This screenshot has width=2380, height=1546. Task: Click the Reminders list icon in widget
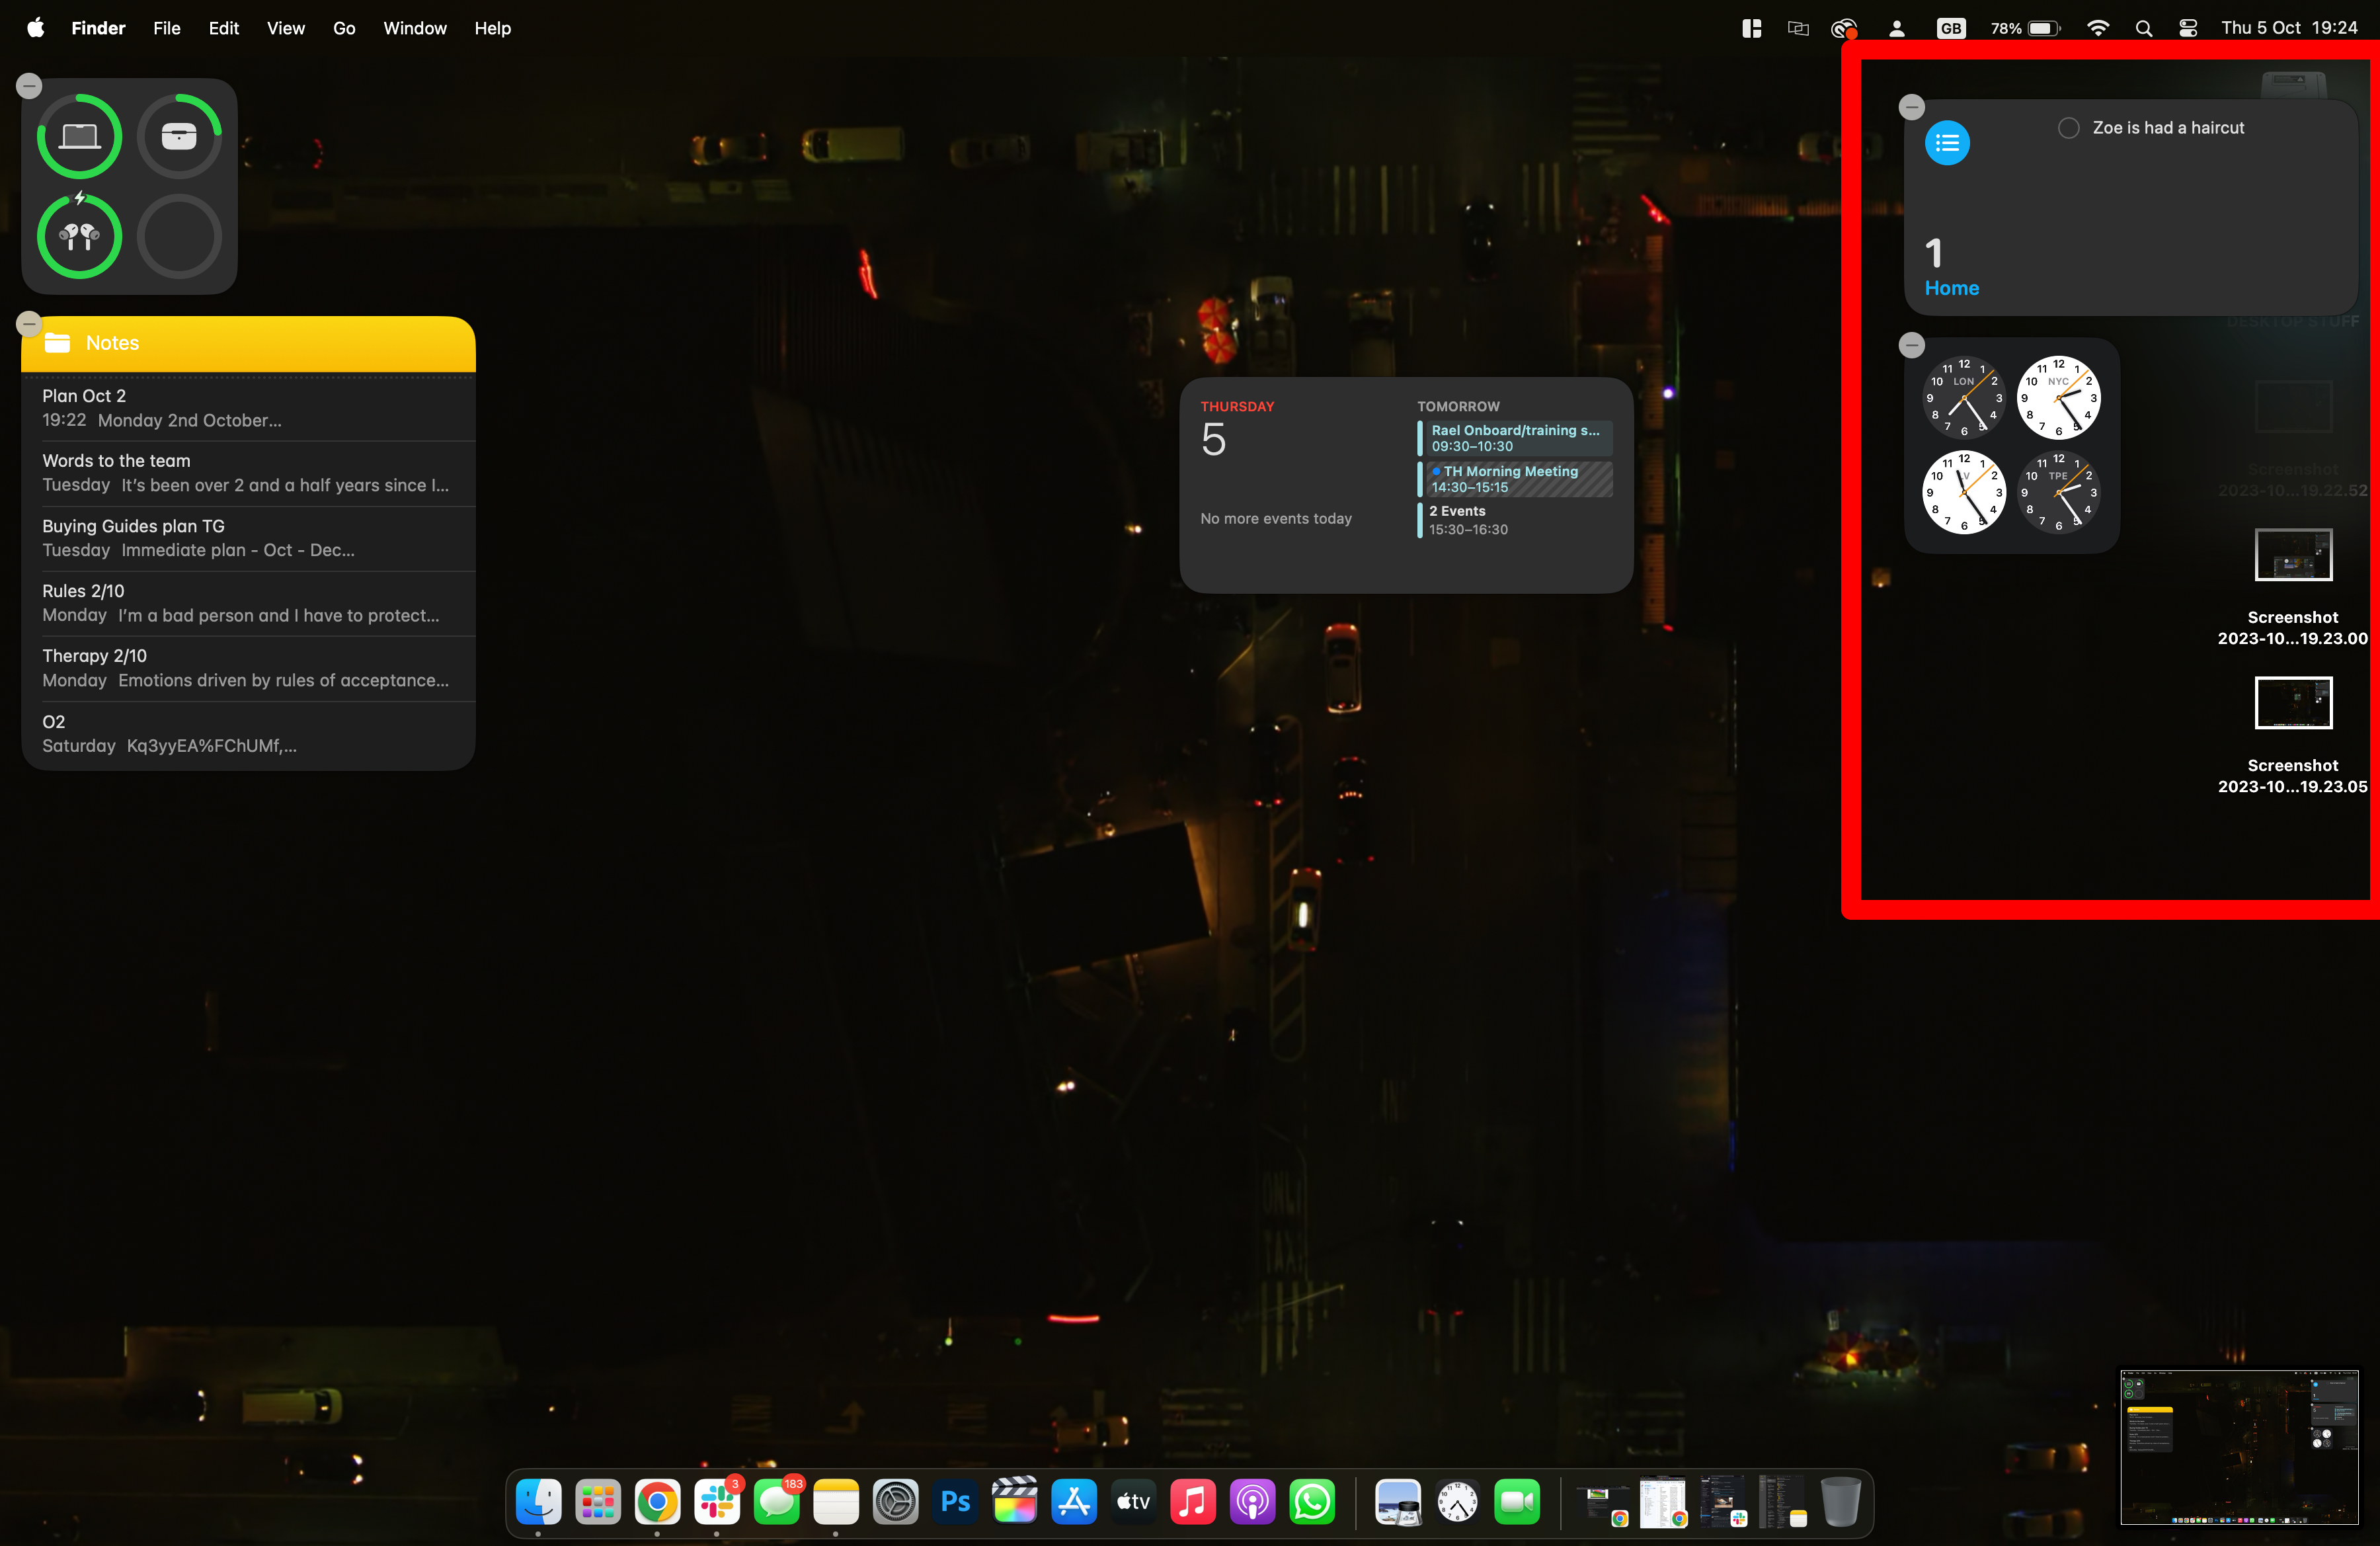click(x=1946, y=143)
